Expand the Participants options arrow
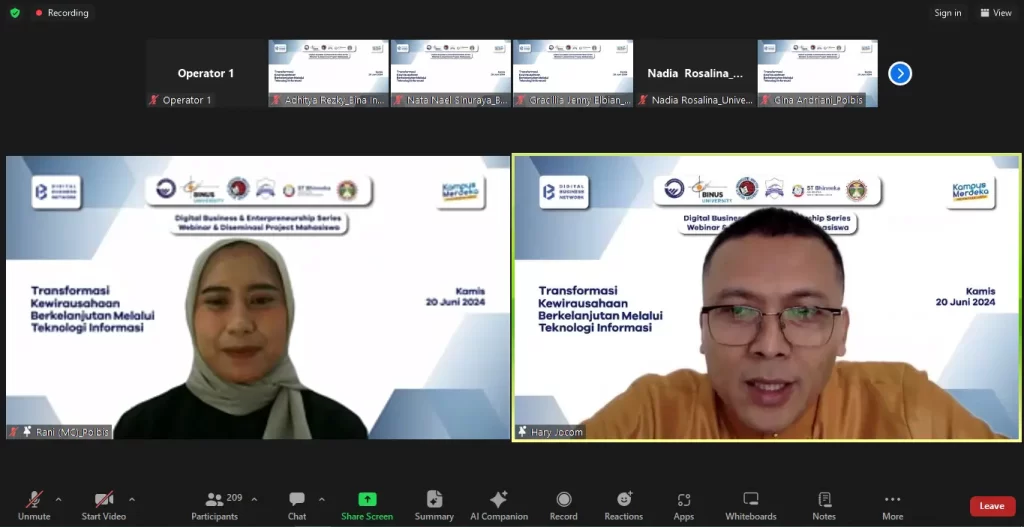1024x527 pixels. pos(254,499)
